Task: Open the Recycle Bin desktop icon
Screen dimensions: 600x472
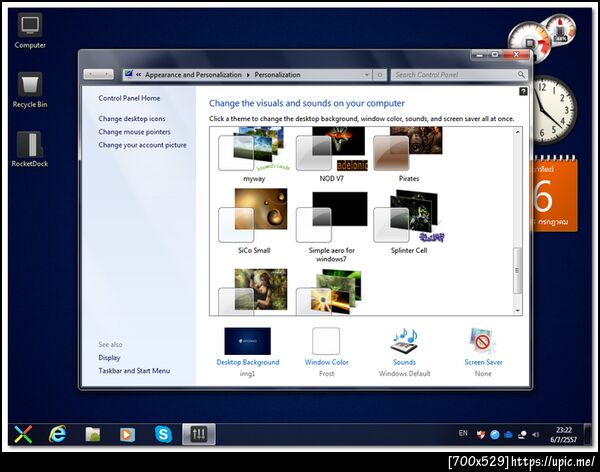Action: pyautogui.click(x=30, y=90)
